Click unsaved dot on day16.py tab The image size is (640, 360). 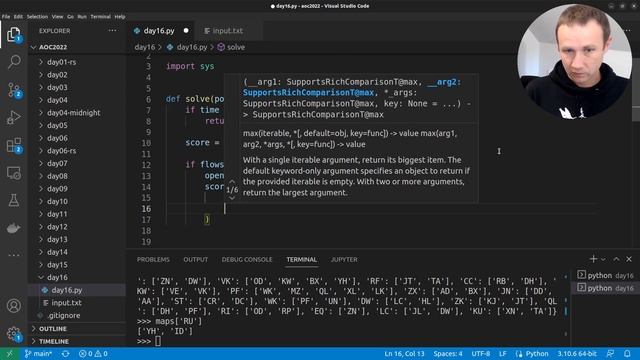point(186,31)
